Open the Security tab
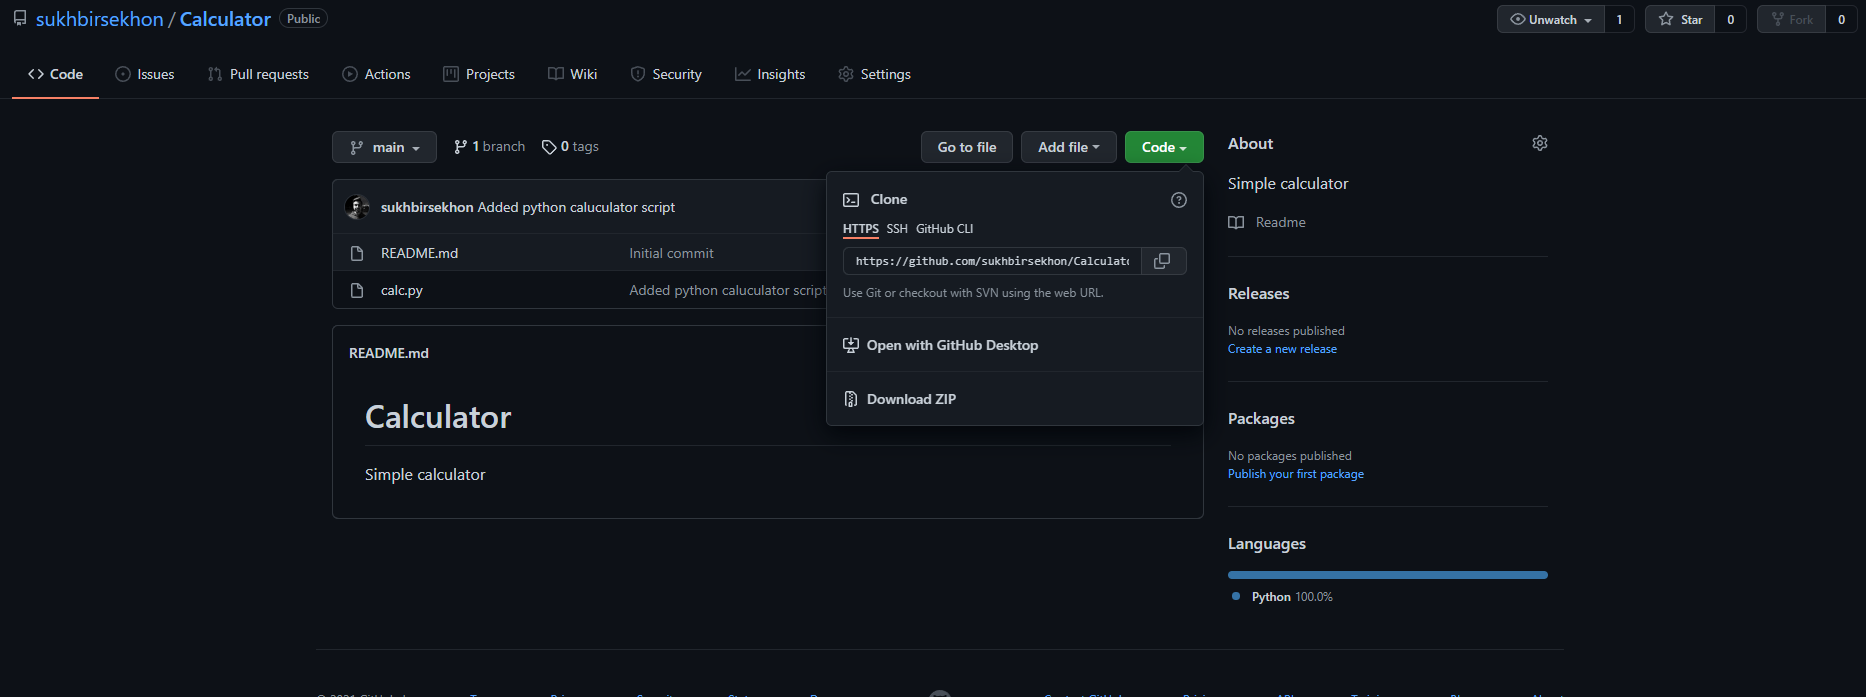 666,74
